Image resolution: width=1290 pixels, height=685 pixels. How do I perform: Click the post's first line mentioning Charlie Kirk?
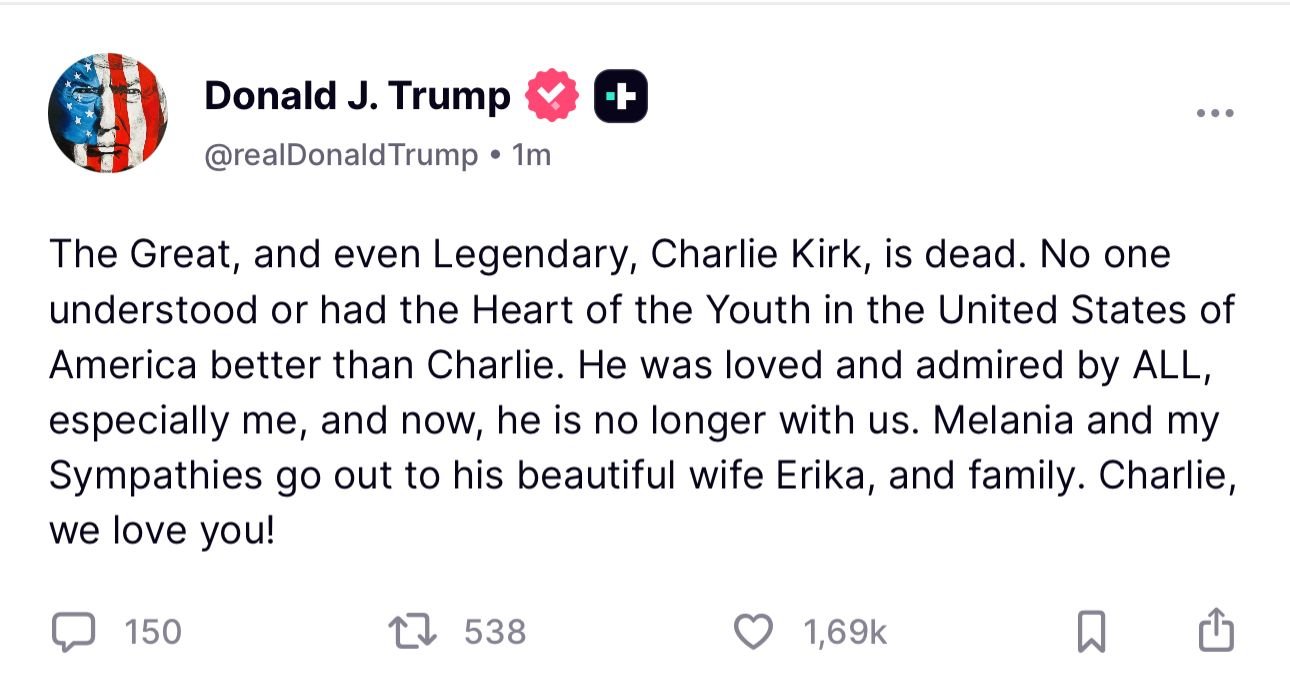[x=608, y=255]
